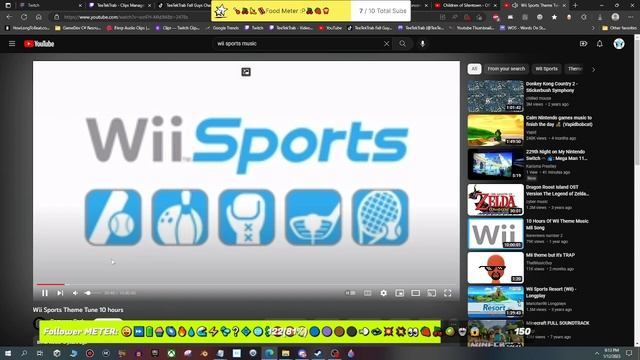Open Donkey Kong Country 2 Stickerbush Symphony thumbnail
The image size is (640, 360).
[x=496, y=96]
